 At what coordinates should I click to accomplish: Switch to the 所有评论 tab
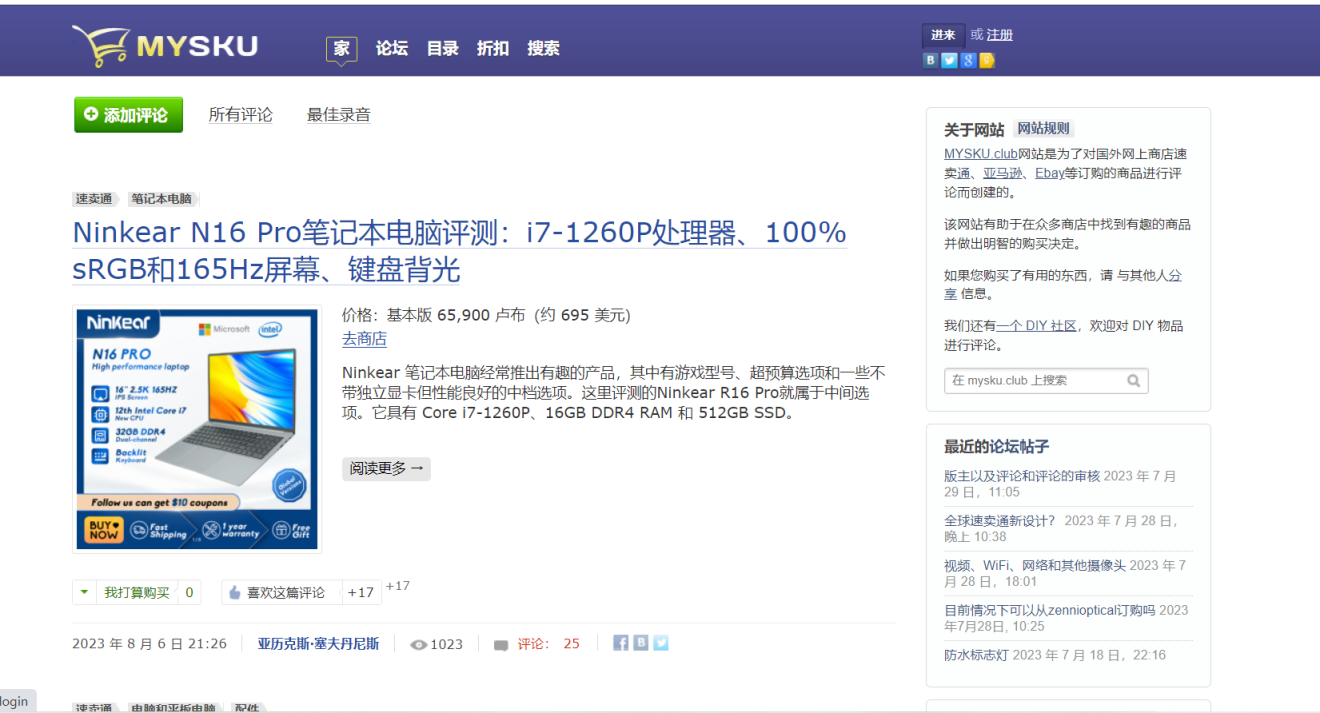240,114
